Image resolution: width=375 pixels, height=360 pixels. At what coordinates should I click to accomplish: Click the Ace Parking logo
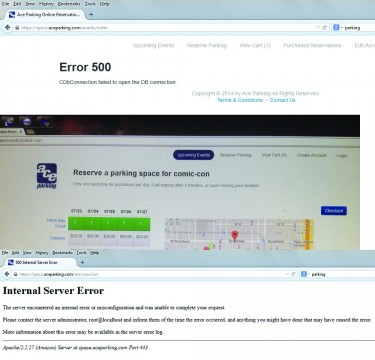tap(47, 176)
